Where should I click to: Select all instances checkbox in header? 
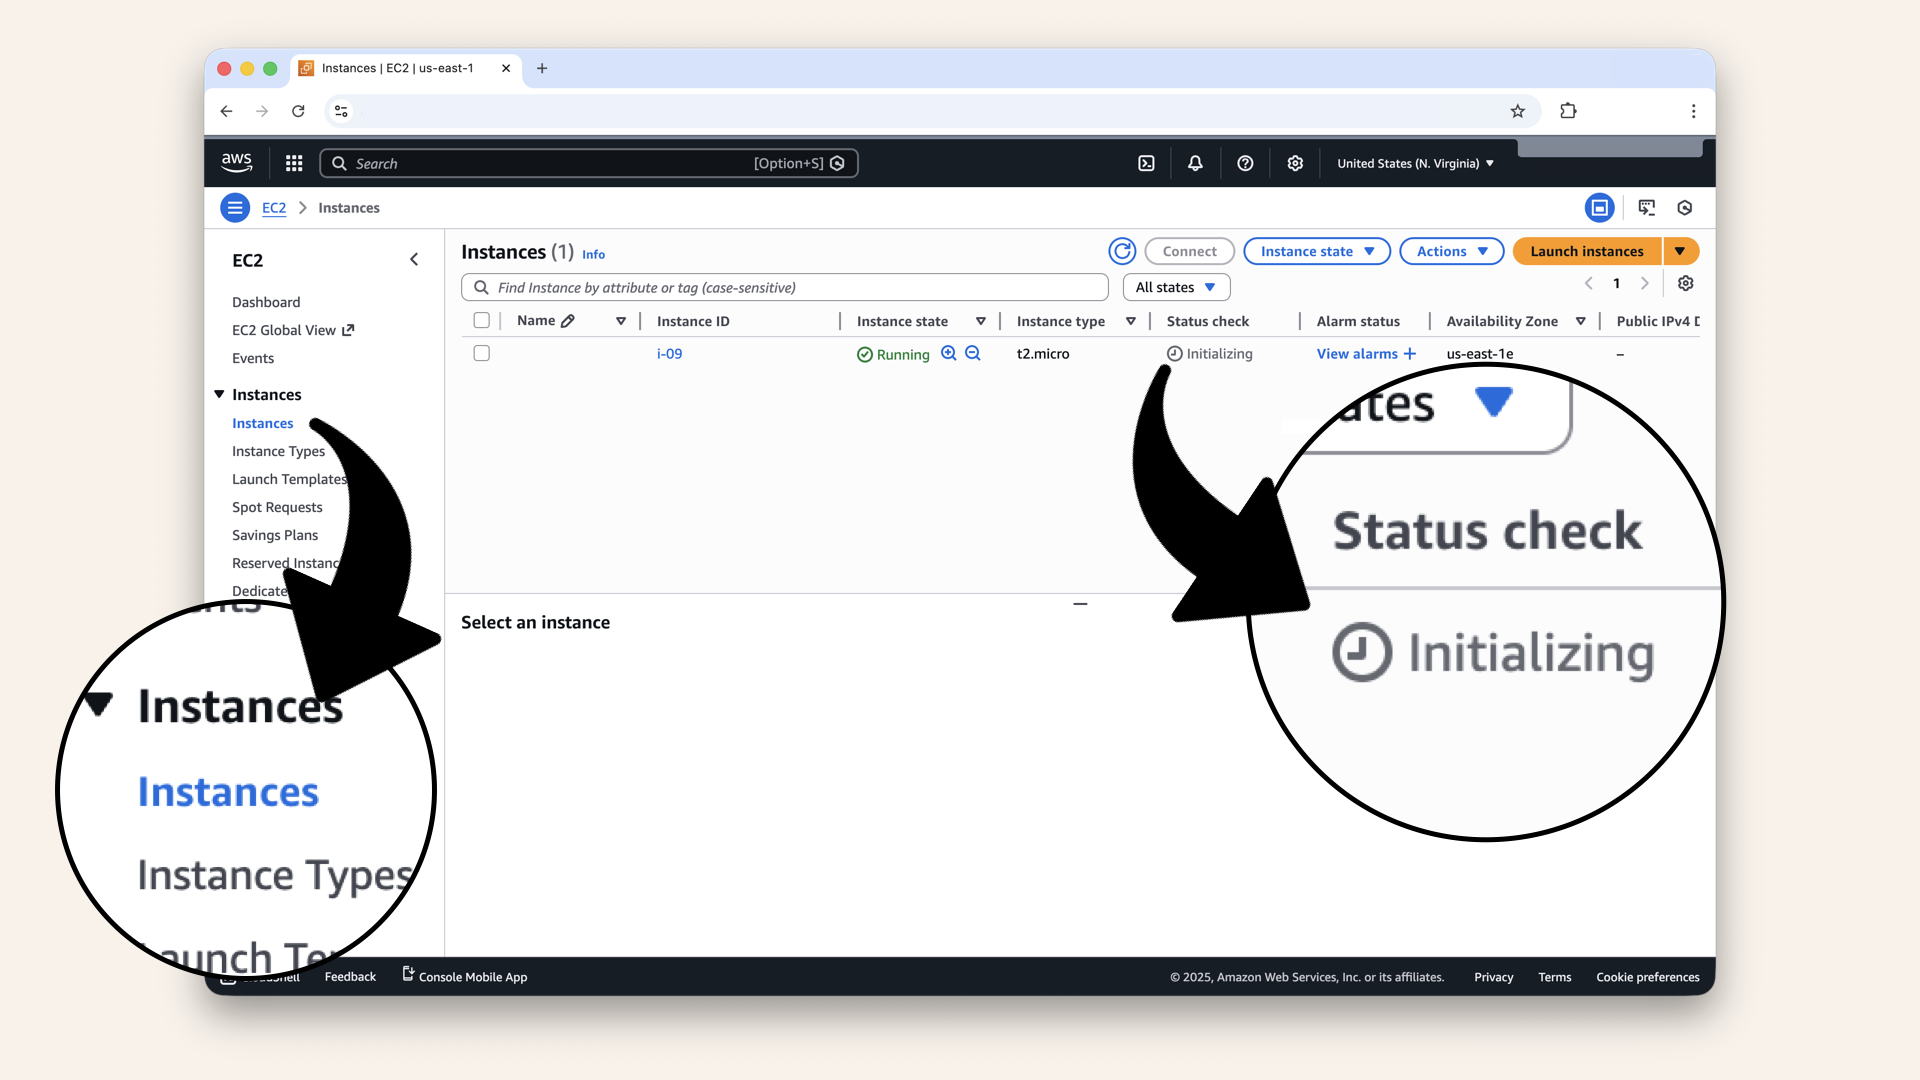coord(481,321)
